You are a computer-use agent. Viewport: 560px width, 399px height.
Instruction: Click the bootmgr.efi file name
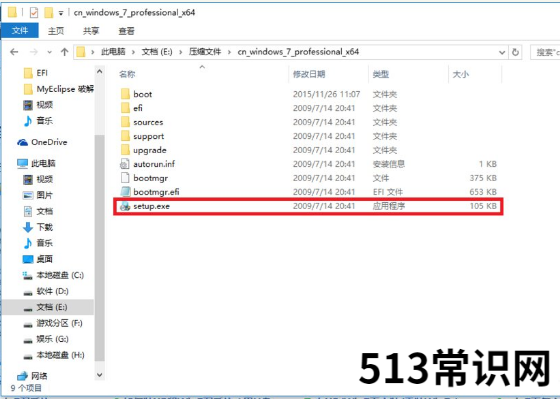click(x=156, y=192)
